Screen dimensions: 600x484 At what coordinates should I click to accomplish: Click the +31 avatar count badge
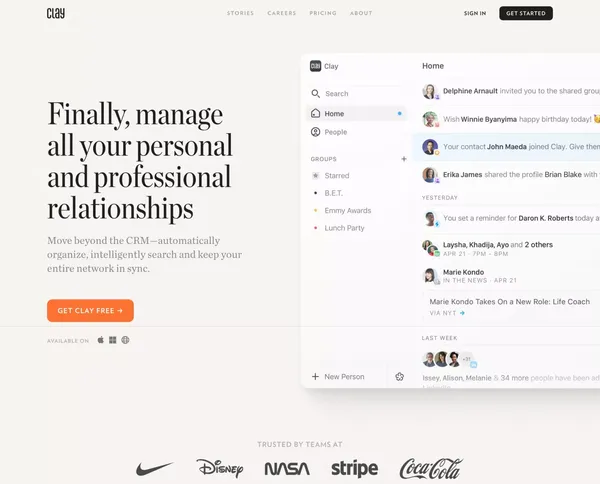(x=466, y=359)
